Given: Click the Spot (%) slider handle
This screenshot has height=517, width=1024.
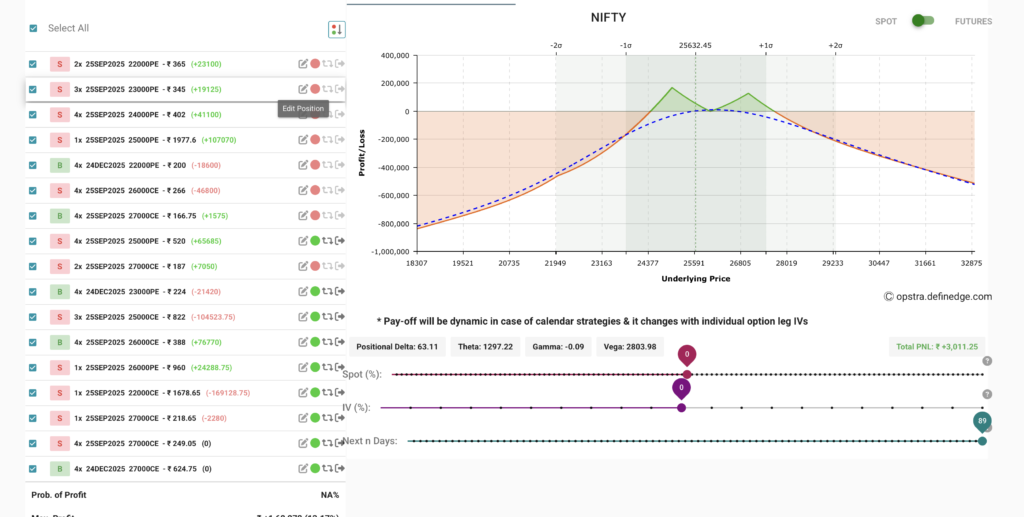Looking at the screenshot, I should [x=687, y=374].
